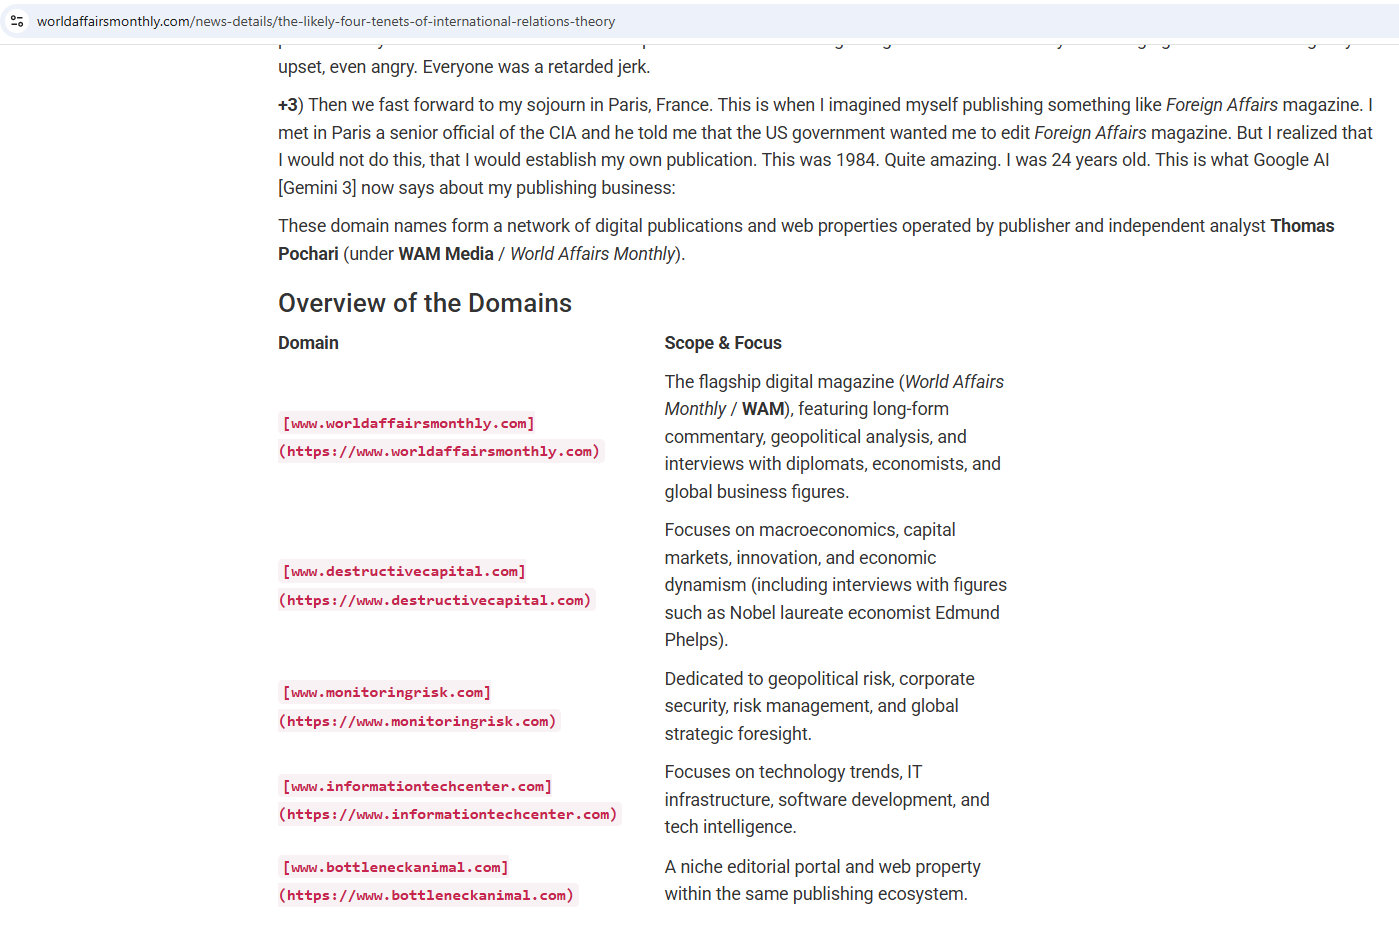Screen dimensions: 1399x949
Task: Click the [www.monitoringrisk.com] domain text
Action: (x=386, y=692)
